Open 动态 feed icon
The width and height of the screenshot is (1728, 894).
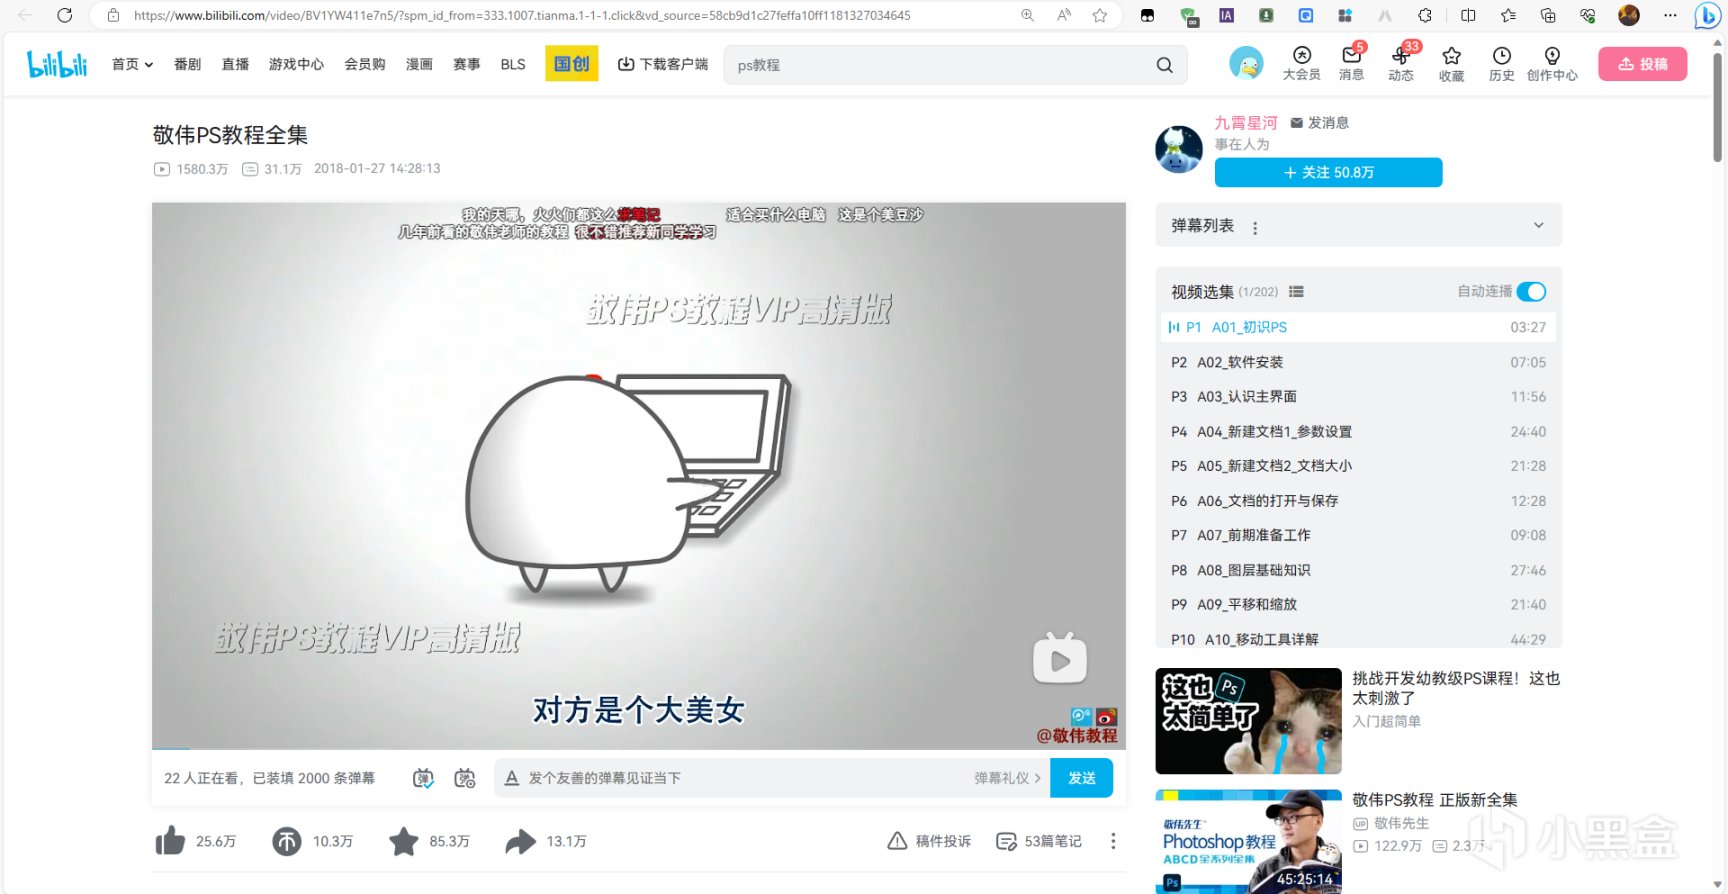tap(1401, 63)
